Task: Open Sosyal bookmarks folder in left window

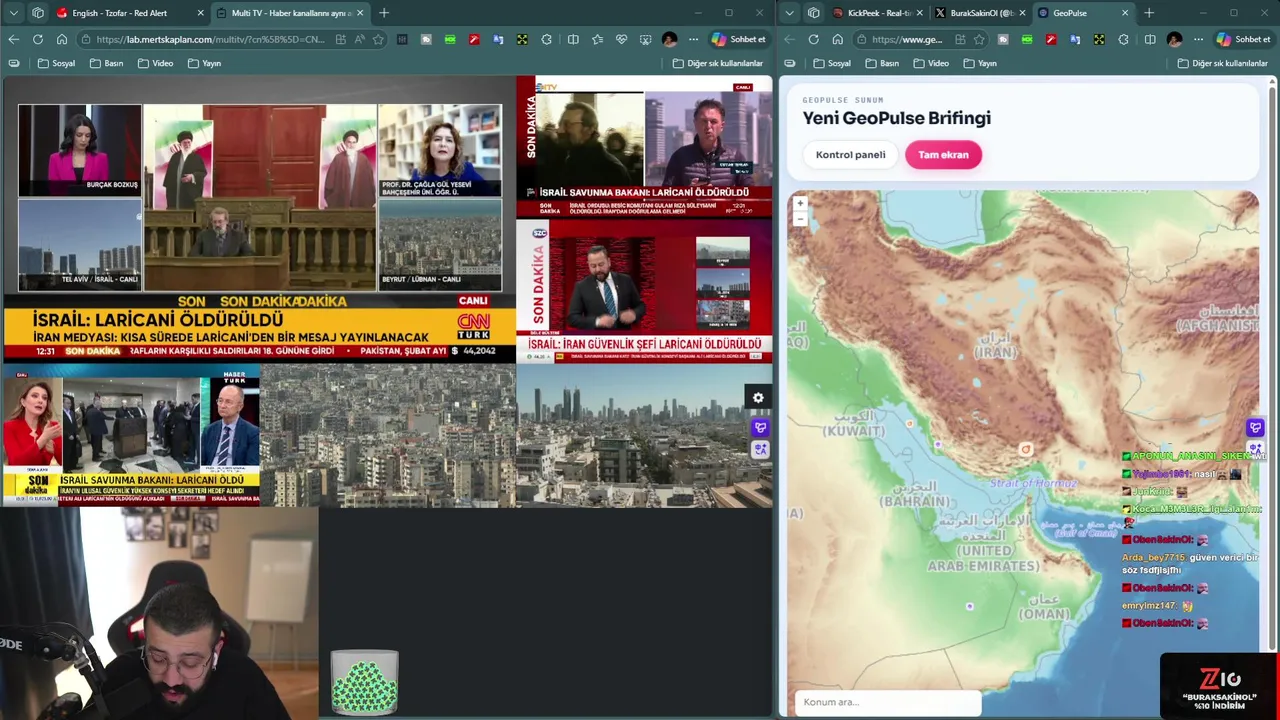Action: [57, 63]
